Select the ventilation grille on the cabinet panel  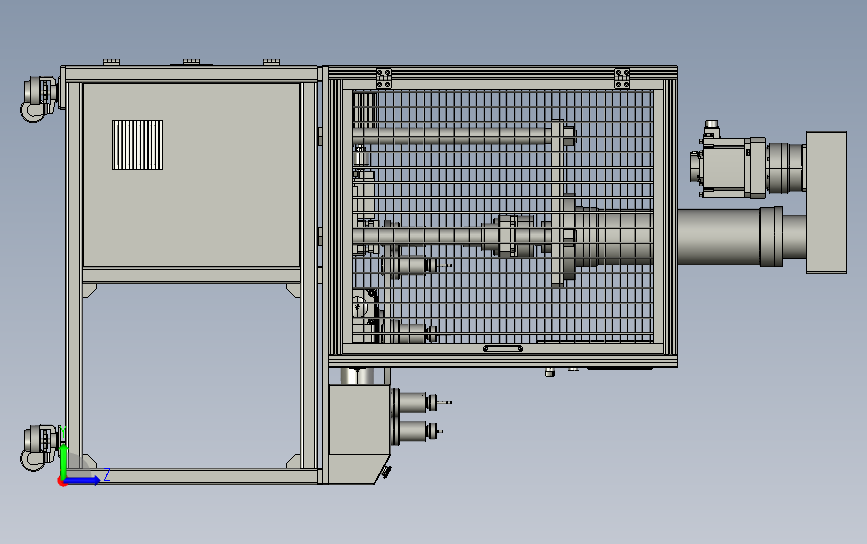[x=138, y=145]
